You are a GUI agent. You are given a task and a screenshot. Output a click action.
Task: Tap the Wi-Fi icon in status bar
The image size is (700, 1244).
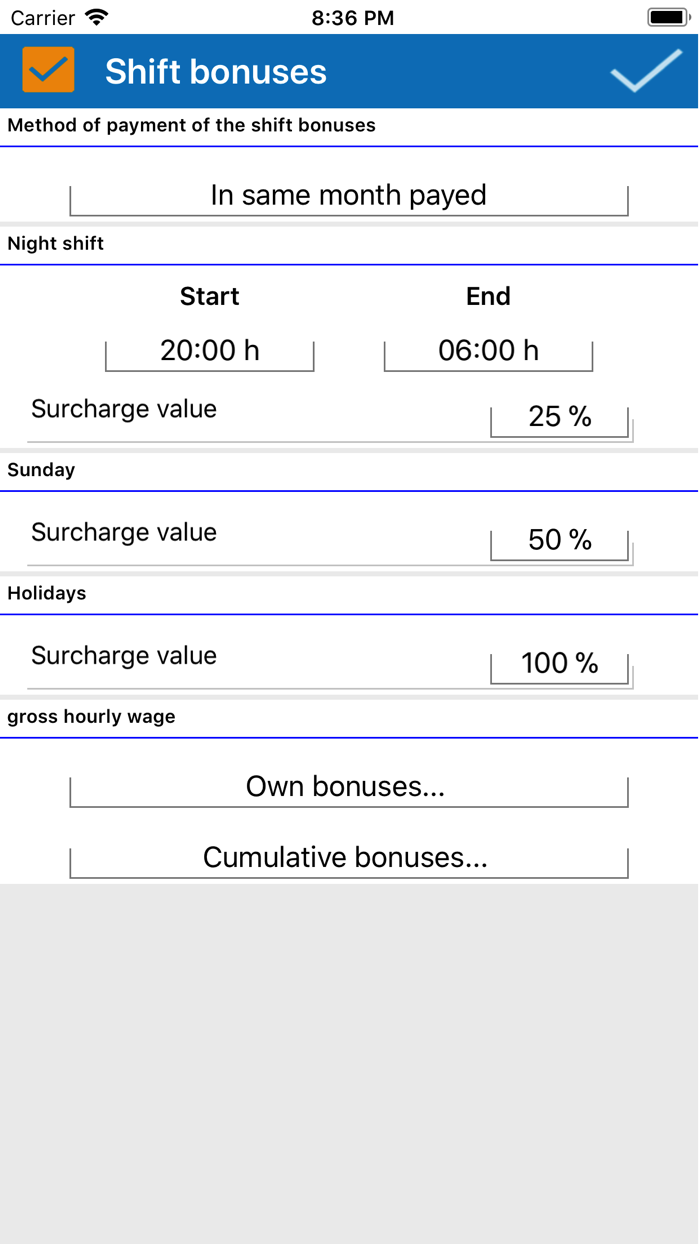(x=97, y=16)
